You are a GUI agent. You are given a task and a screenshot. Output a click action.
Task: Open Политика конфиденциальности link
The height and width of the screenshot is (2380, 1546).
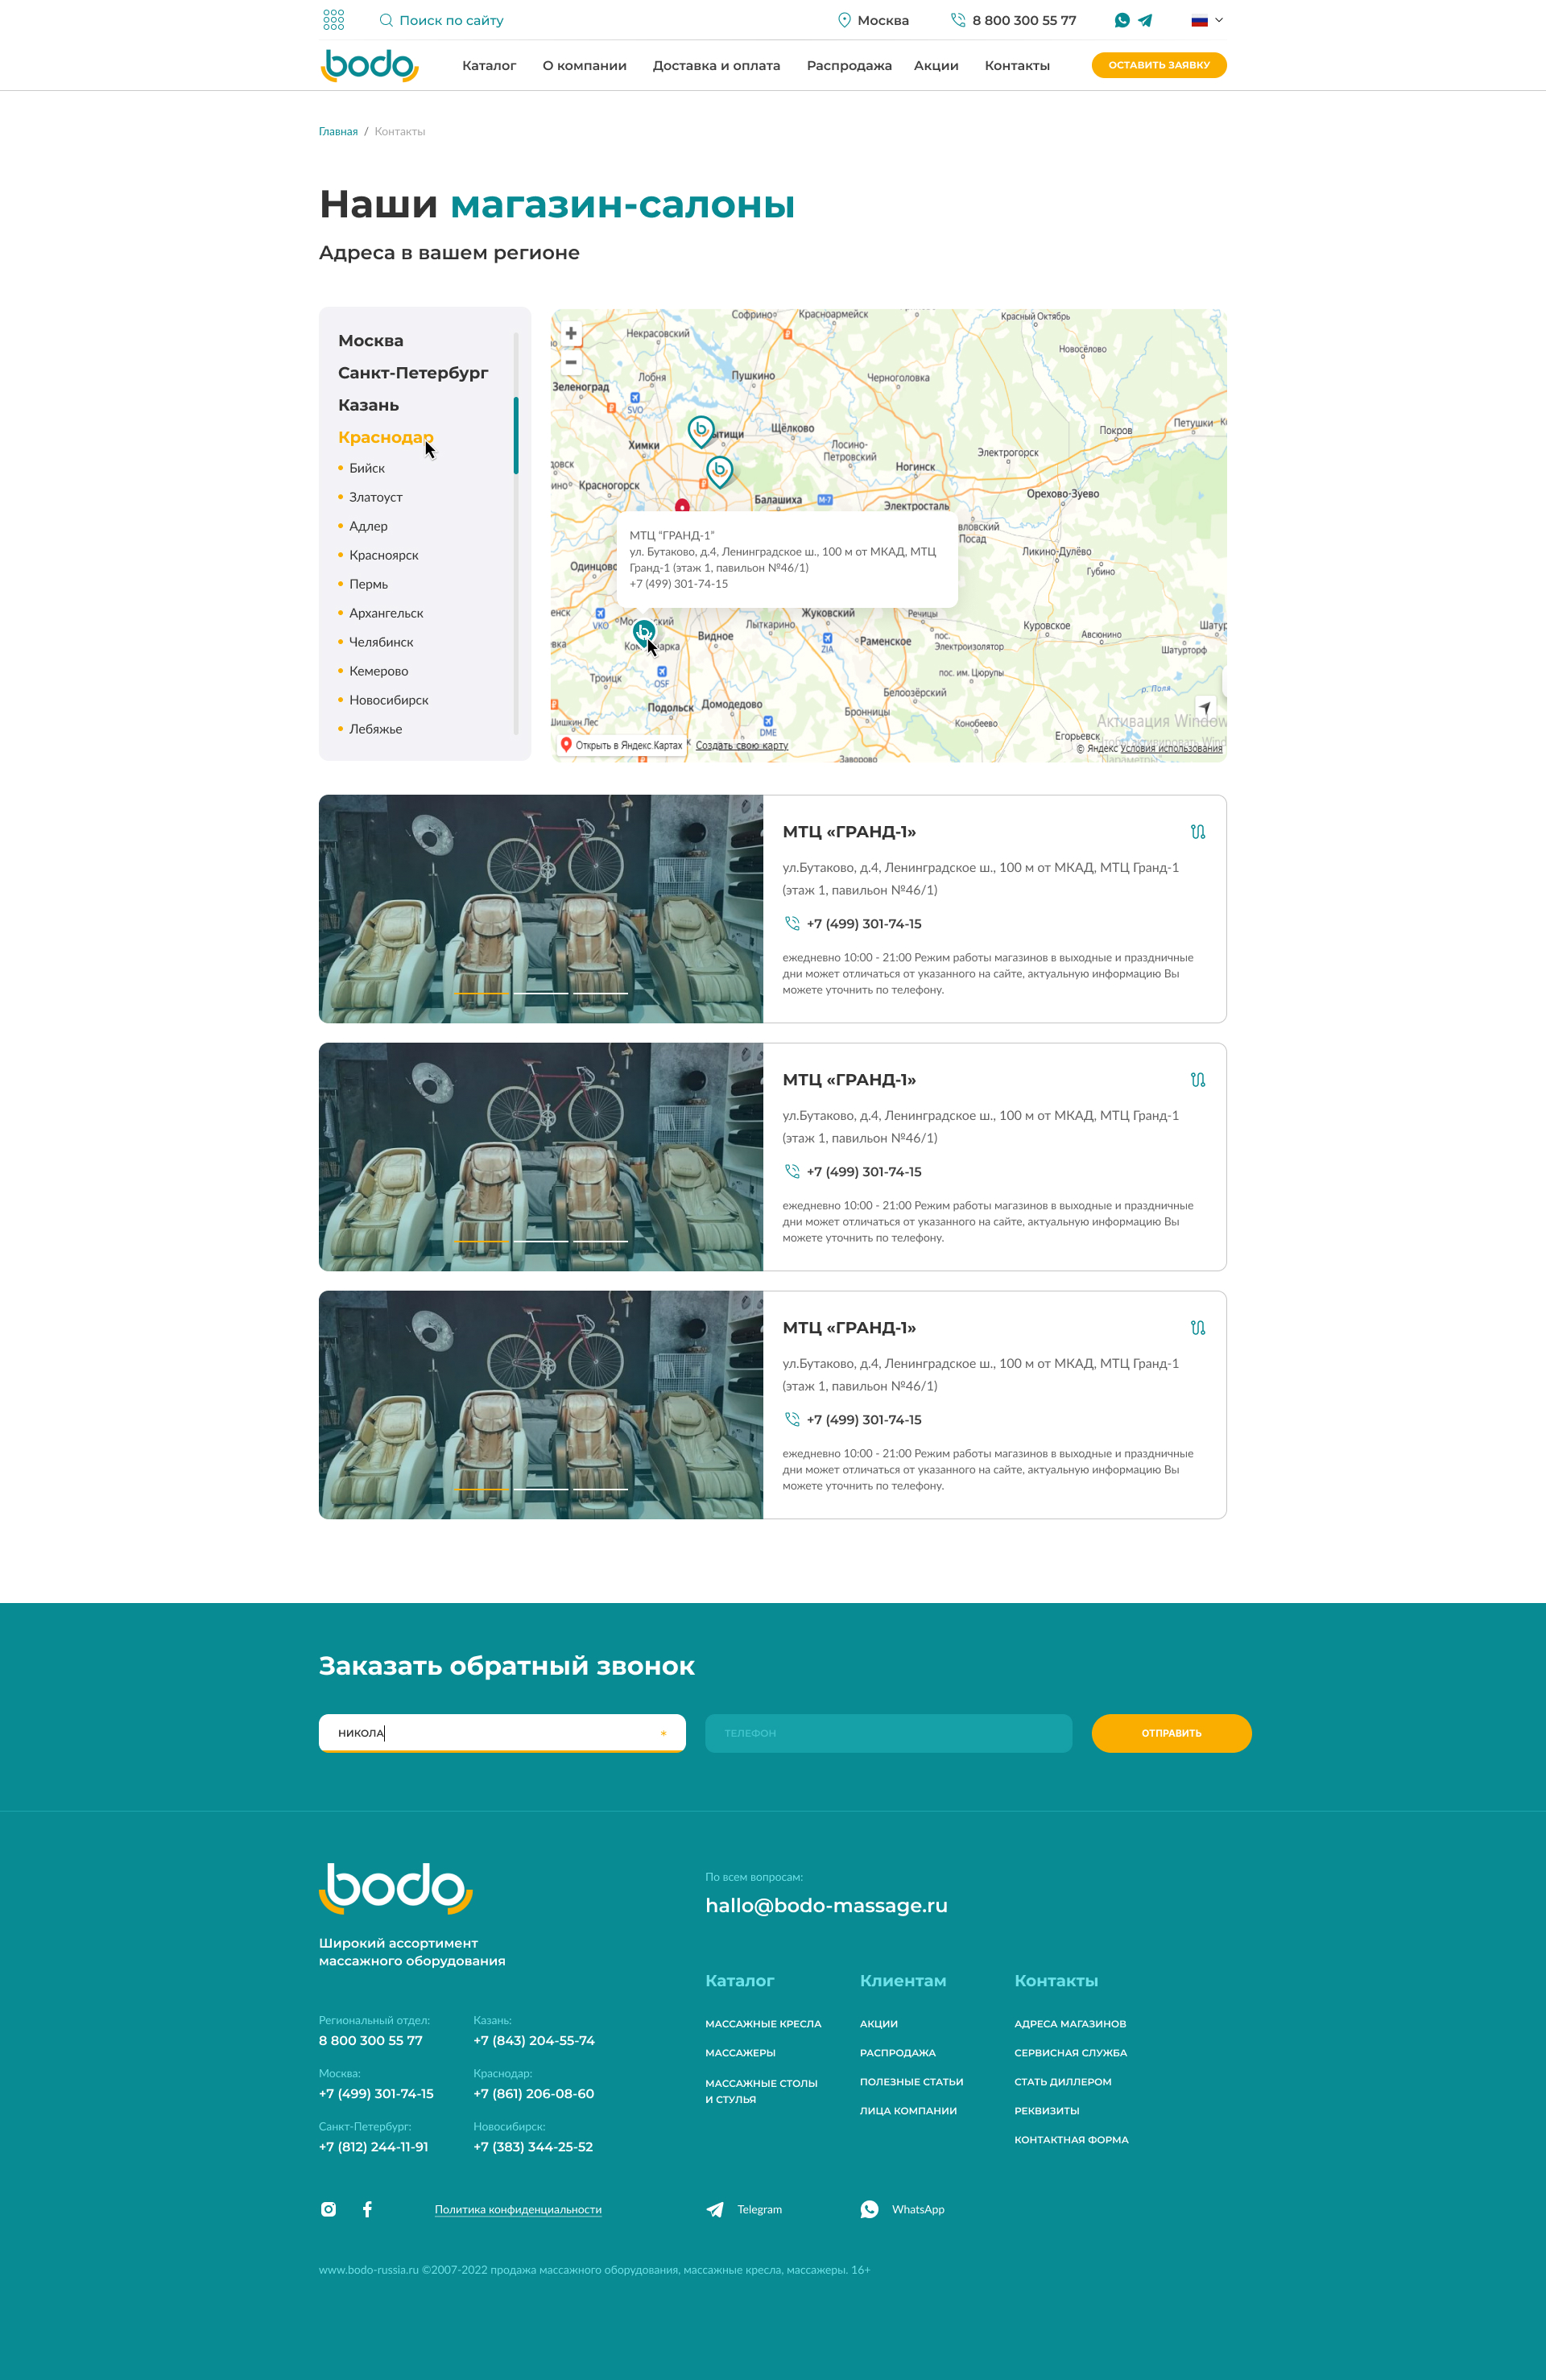pyautogui.click(x=518, y=2210)
